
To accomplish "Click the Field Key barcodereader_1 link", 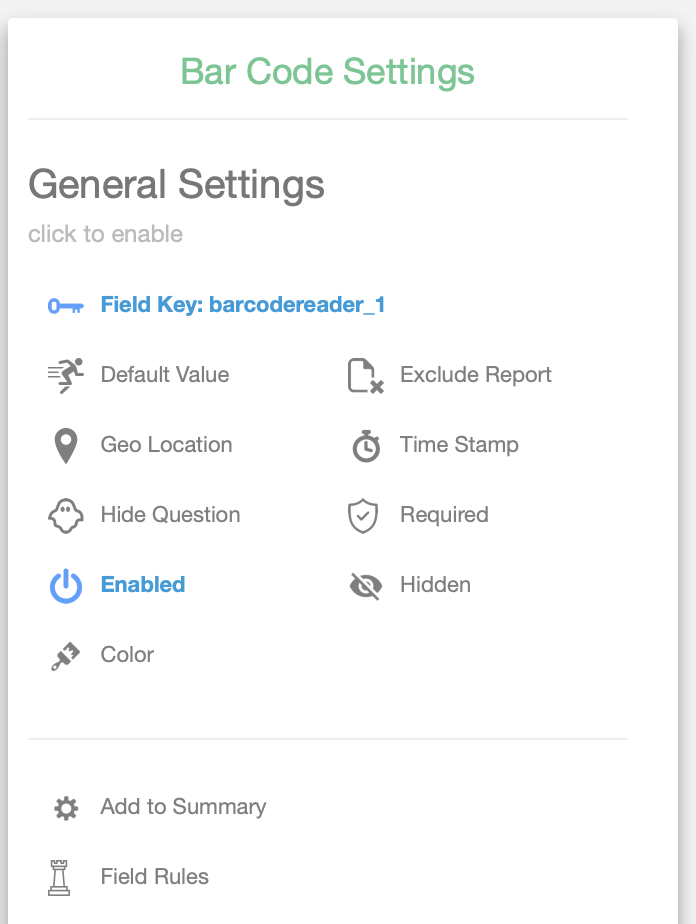I will (x=243, y=305).
